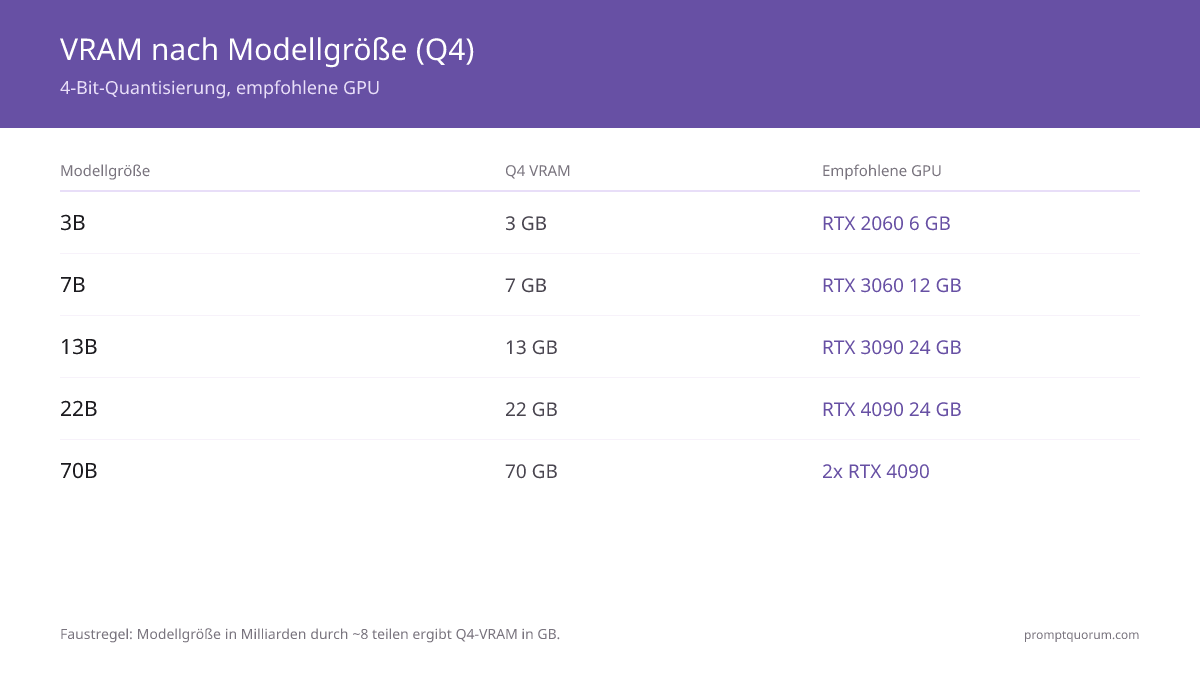The image size is (1200, 675).
Task: Select the 3B model size cell
Action: [x=73, y=223]
